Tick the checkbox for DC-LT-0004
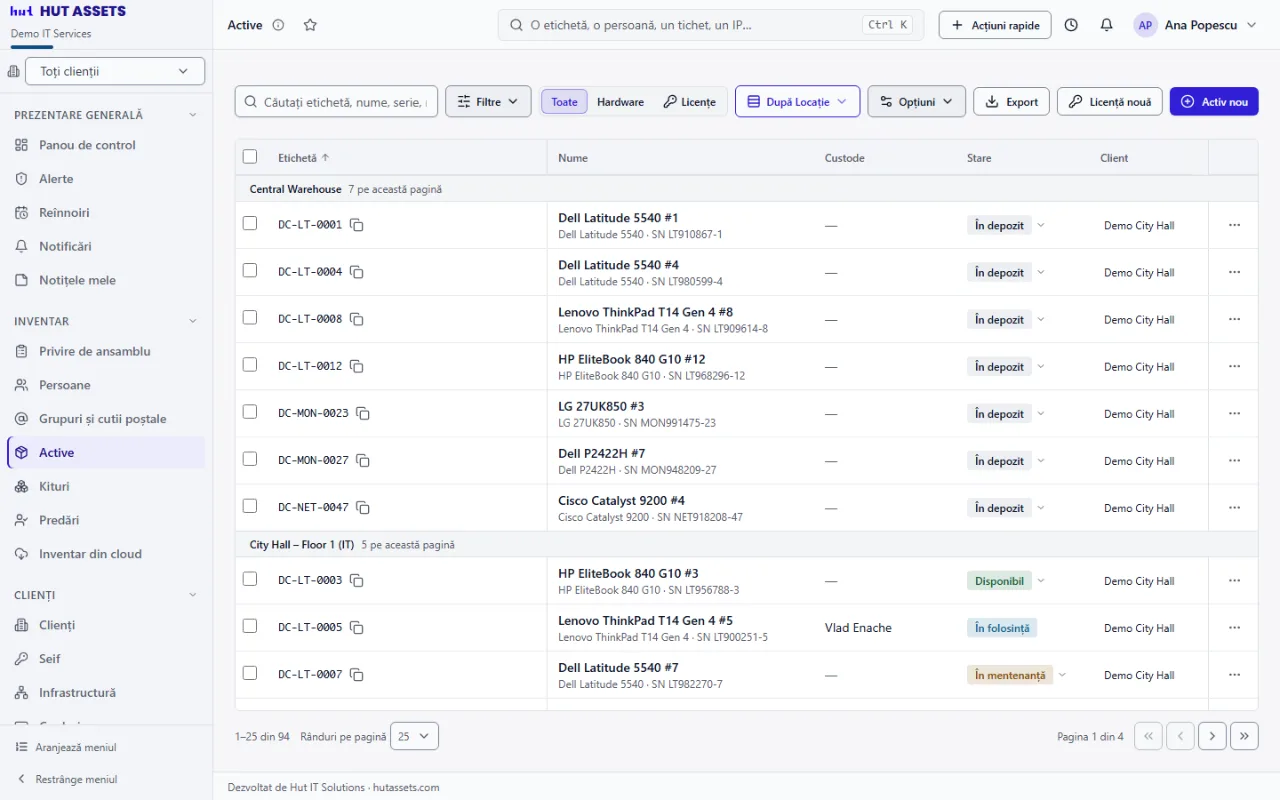Image resolution: width=1280 pixels, height=800 pixels. click(x=250, y=271)
